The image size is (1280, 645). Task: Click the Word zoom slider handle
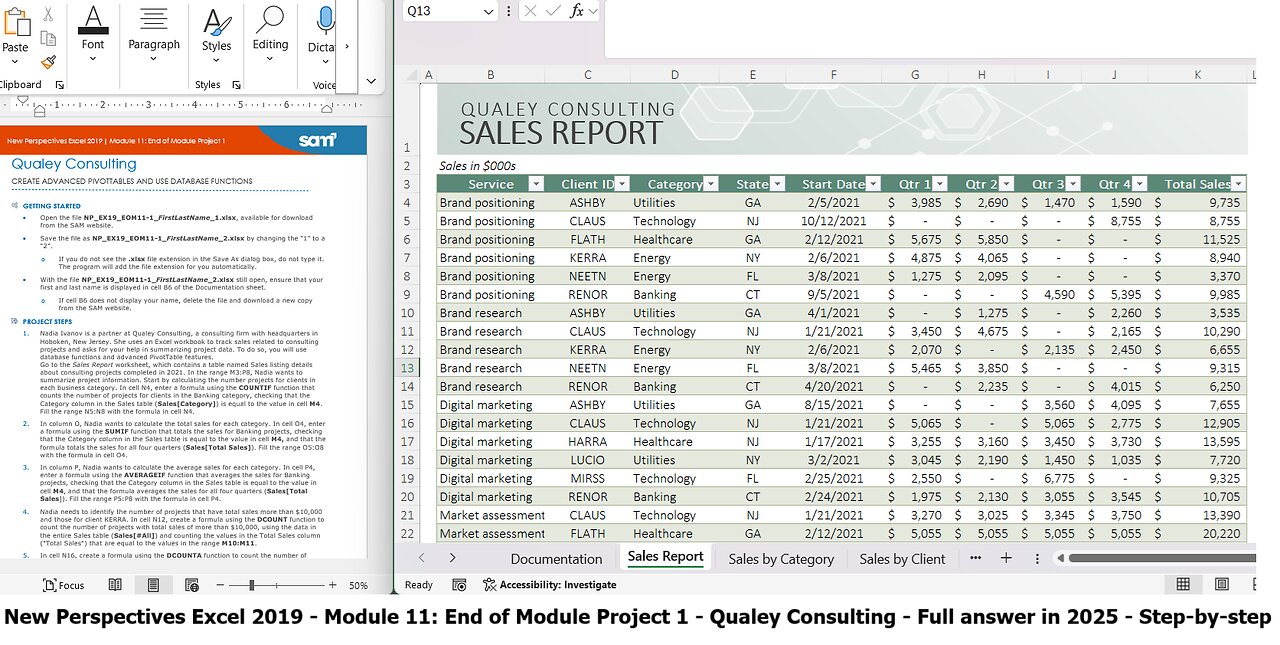pos(251,585)
